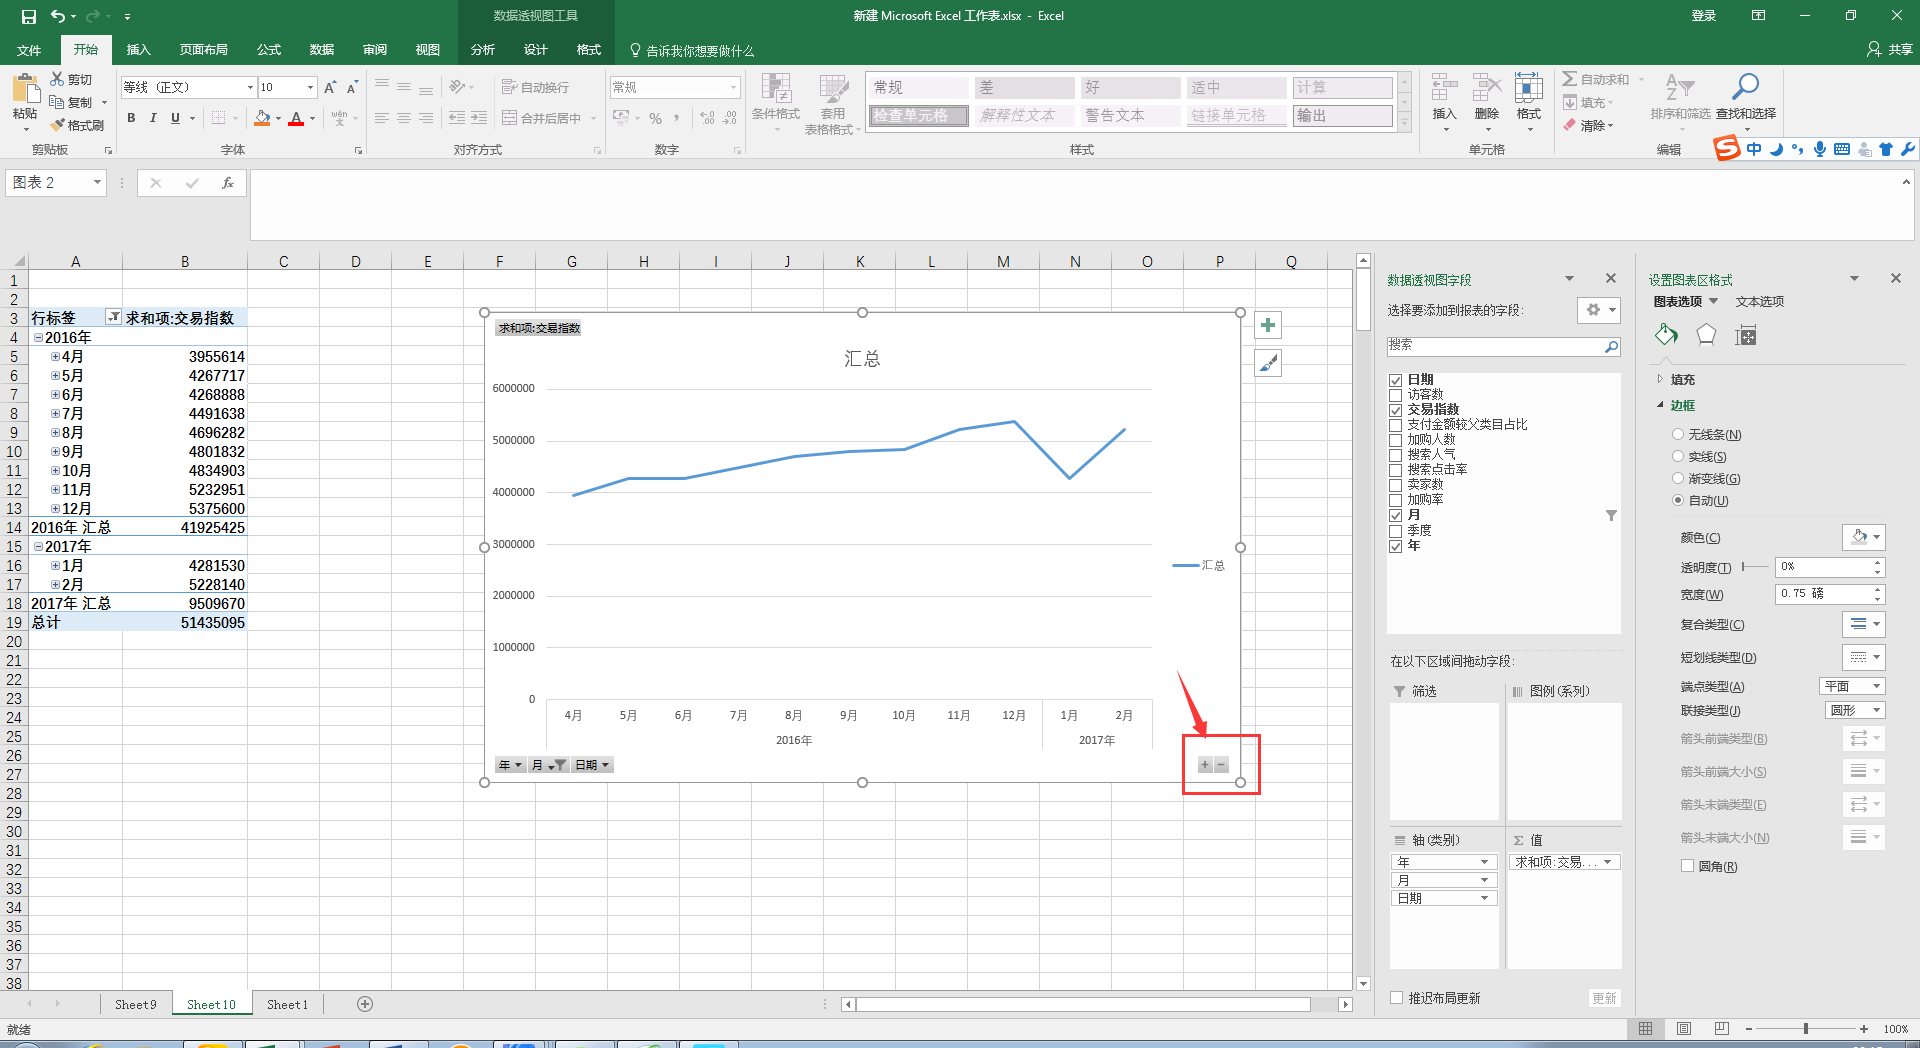Open the Size & Properties icon
This screenshot has height=1048, width=1920.
[1746, 336]
